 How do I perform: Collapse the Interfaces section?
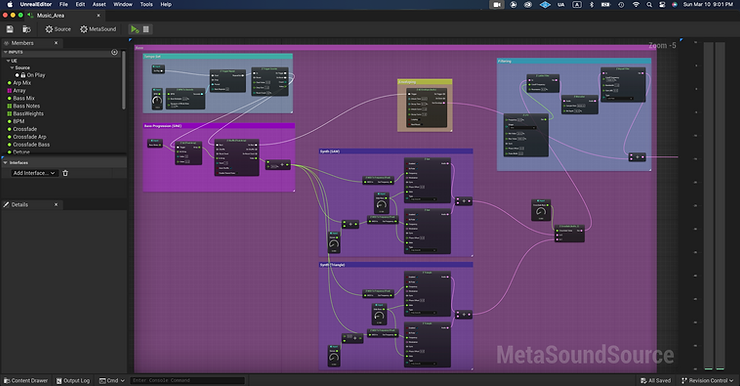5,163
